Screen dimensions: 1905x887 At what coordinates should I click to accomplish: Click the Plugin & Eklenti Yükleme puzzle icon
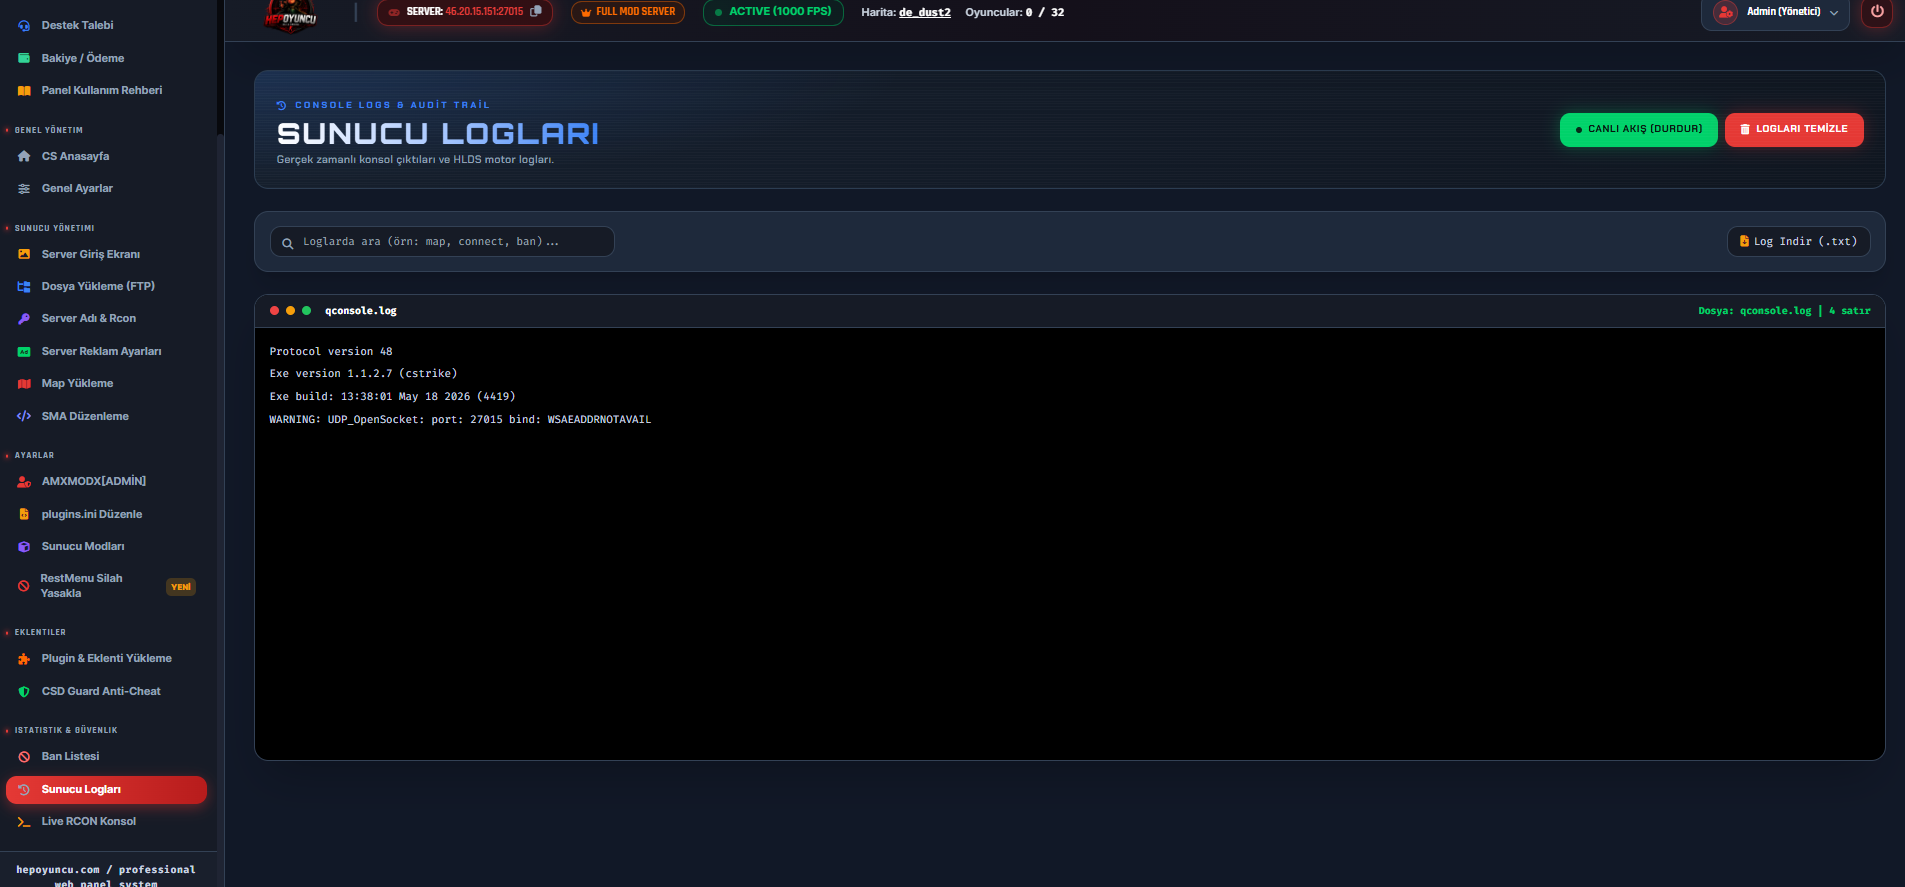coord(24,659)
